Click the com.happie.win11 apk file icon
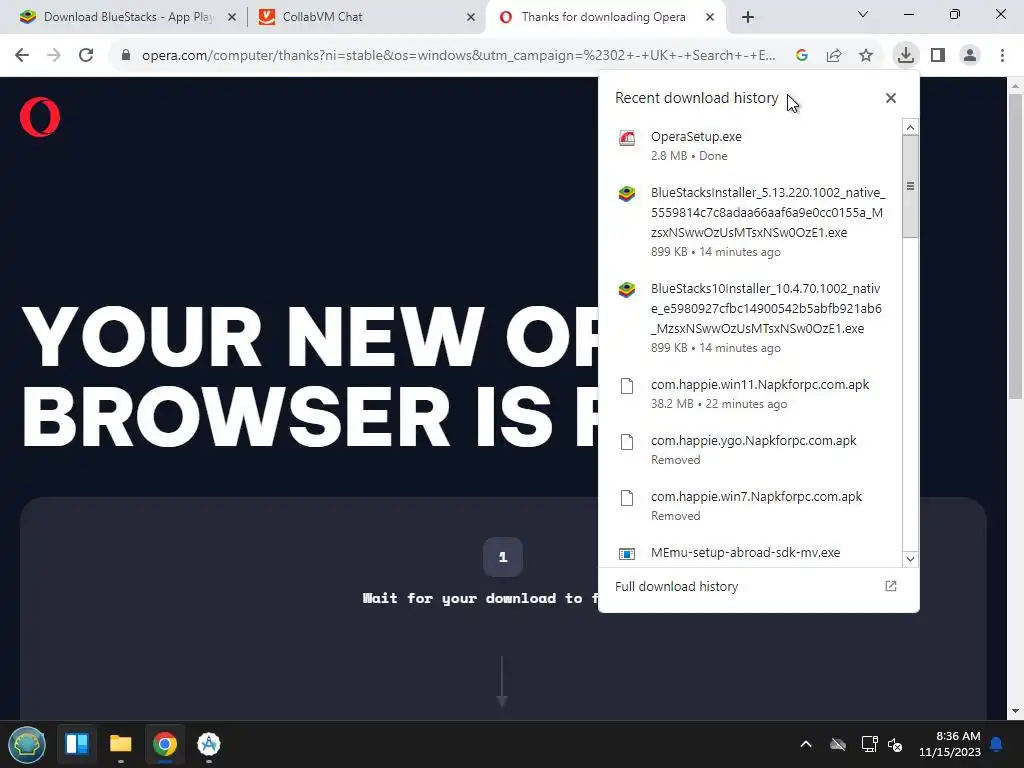Image resolution: width=1024 pixels, height=768 pixels. 627,386
